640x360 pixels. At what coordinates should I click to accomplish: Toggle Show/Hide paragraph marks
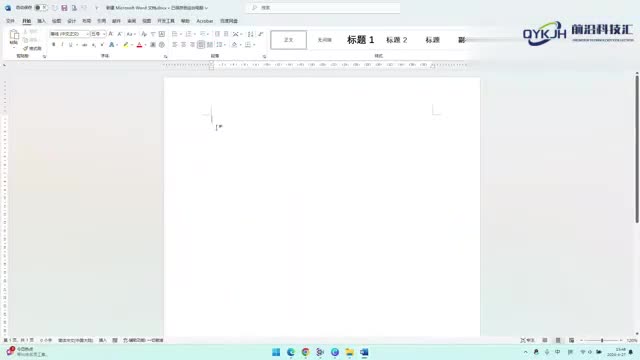pyautogui.click(x=260, y=34)
